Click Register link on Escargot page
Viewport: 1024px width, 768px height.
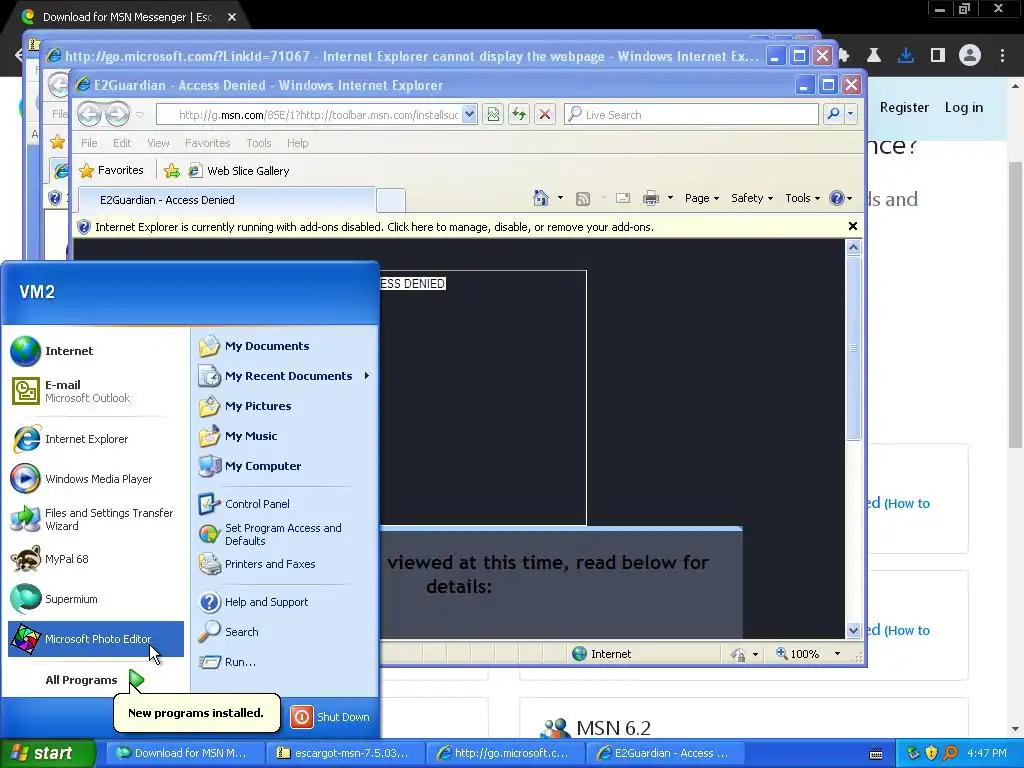tap(904, 107)
